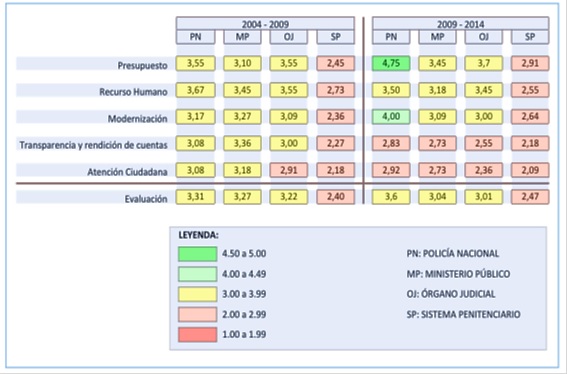This screenshot has height=374, width=567.
Task: Click the light green 4.00 a 4.49 swatch
Action: [197, 274]
